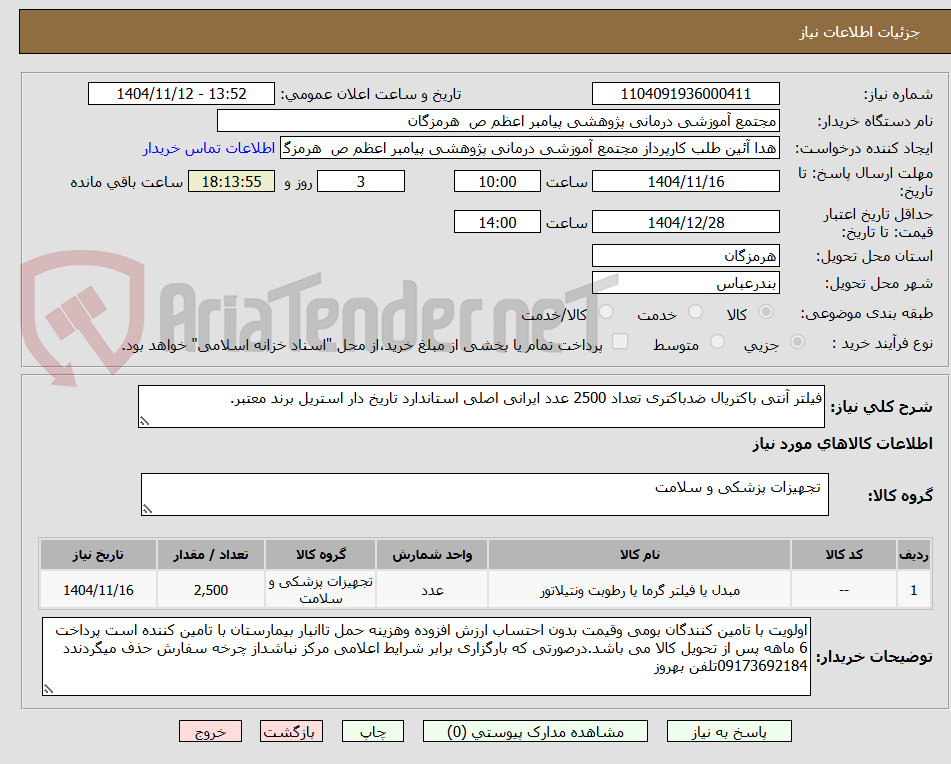Screen dimensions: 951x764
Task: Click the تعداد / مقدار column header
Action: coord(210,555)
